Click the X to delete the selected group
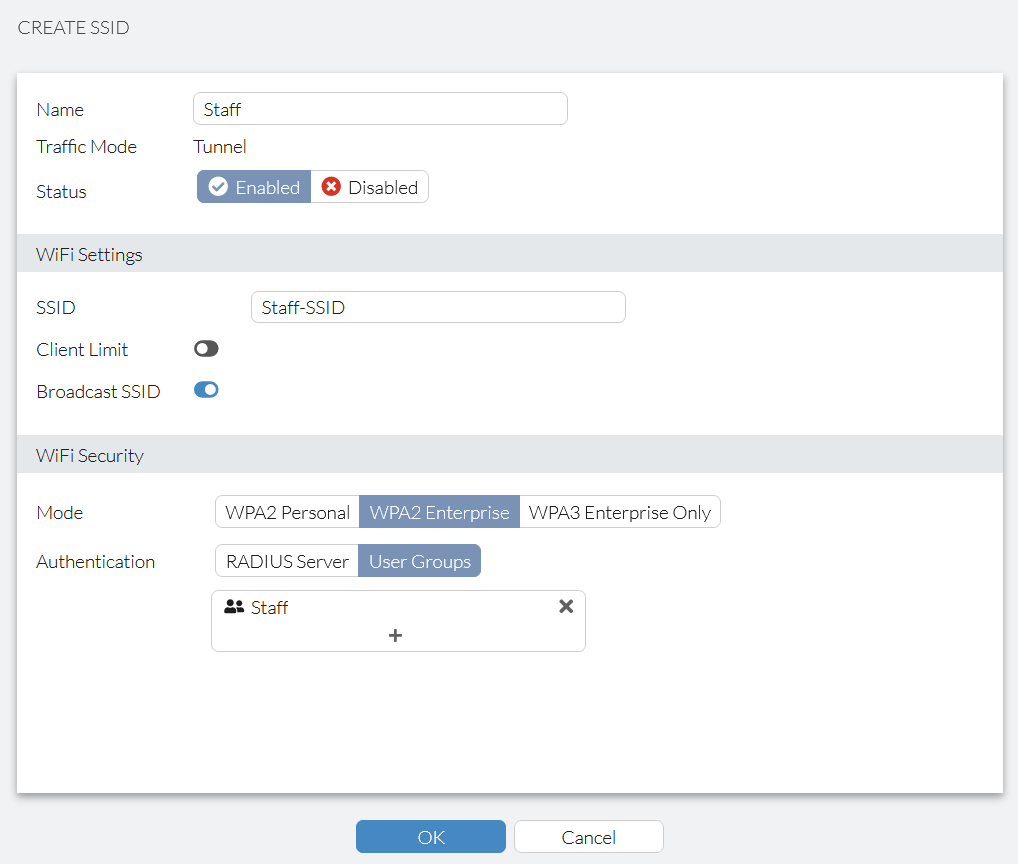The width and height of the screenshot is (1018, 864). 566,605
